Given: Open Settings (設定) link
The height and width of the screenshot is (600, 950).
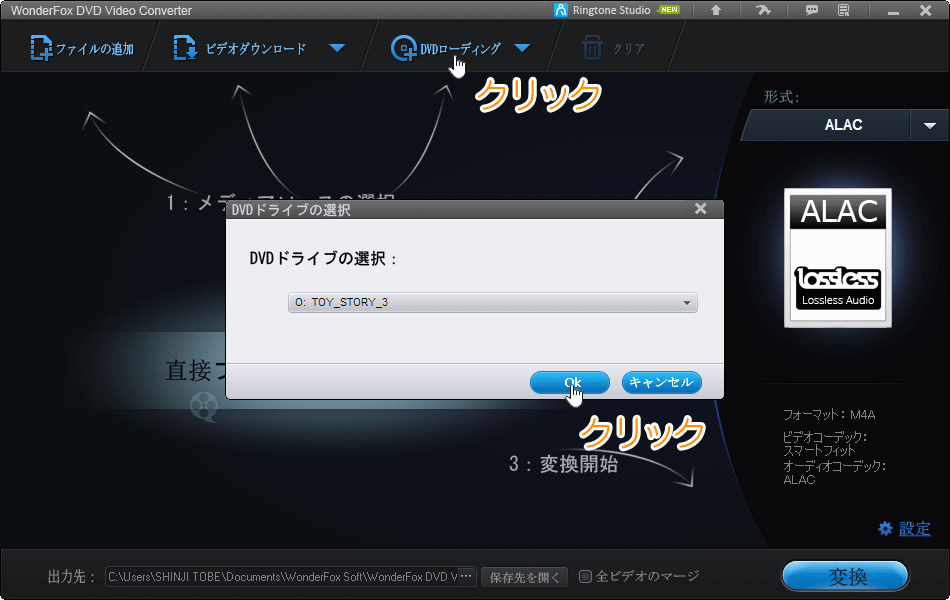Looking at the screenshot, I should (914, 528).
